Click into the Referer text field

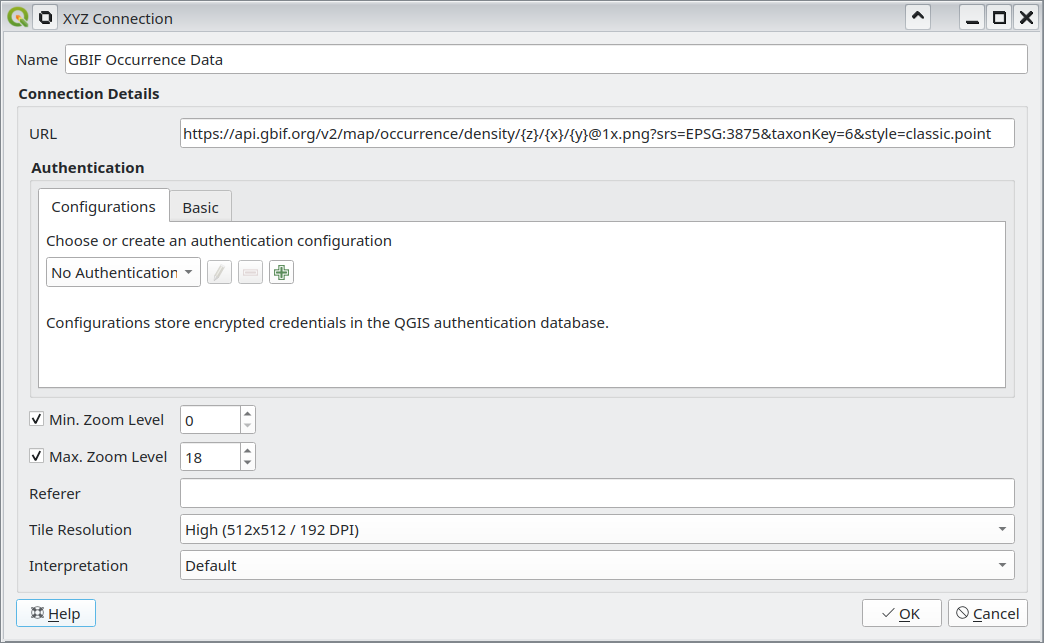point(597,493)
